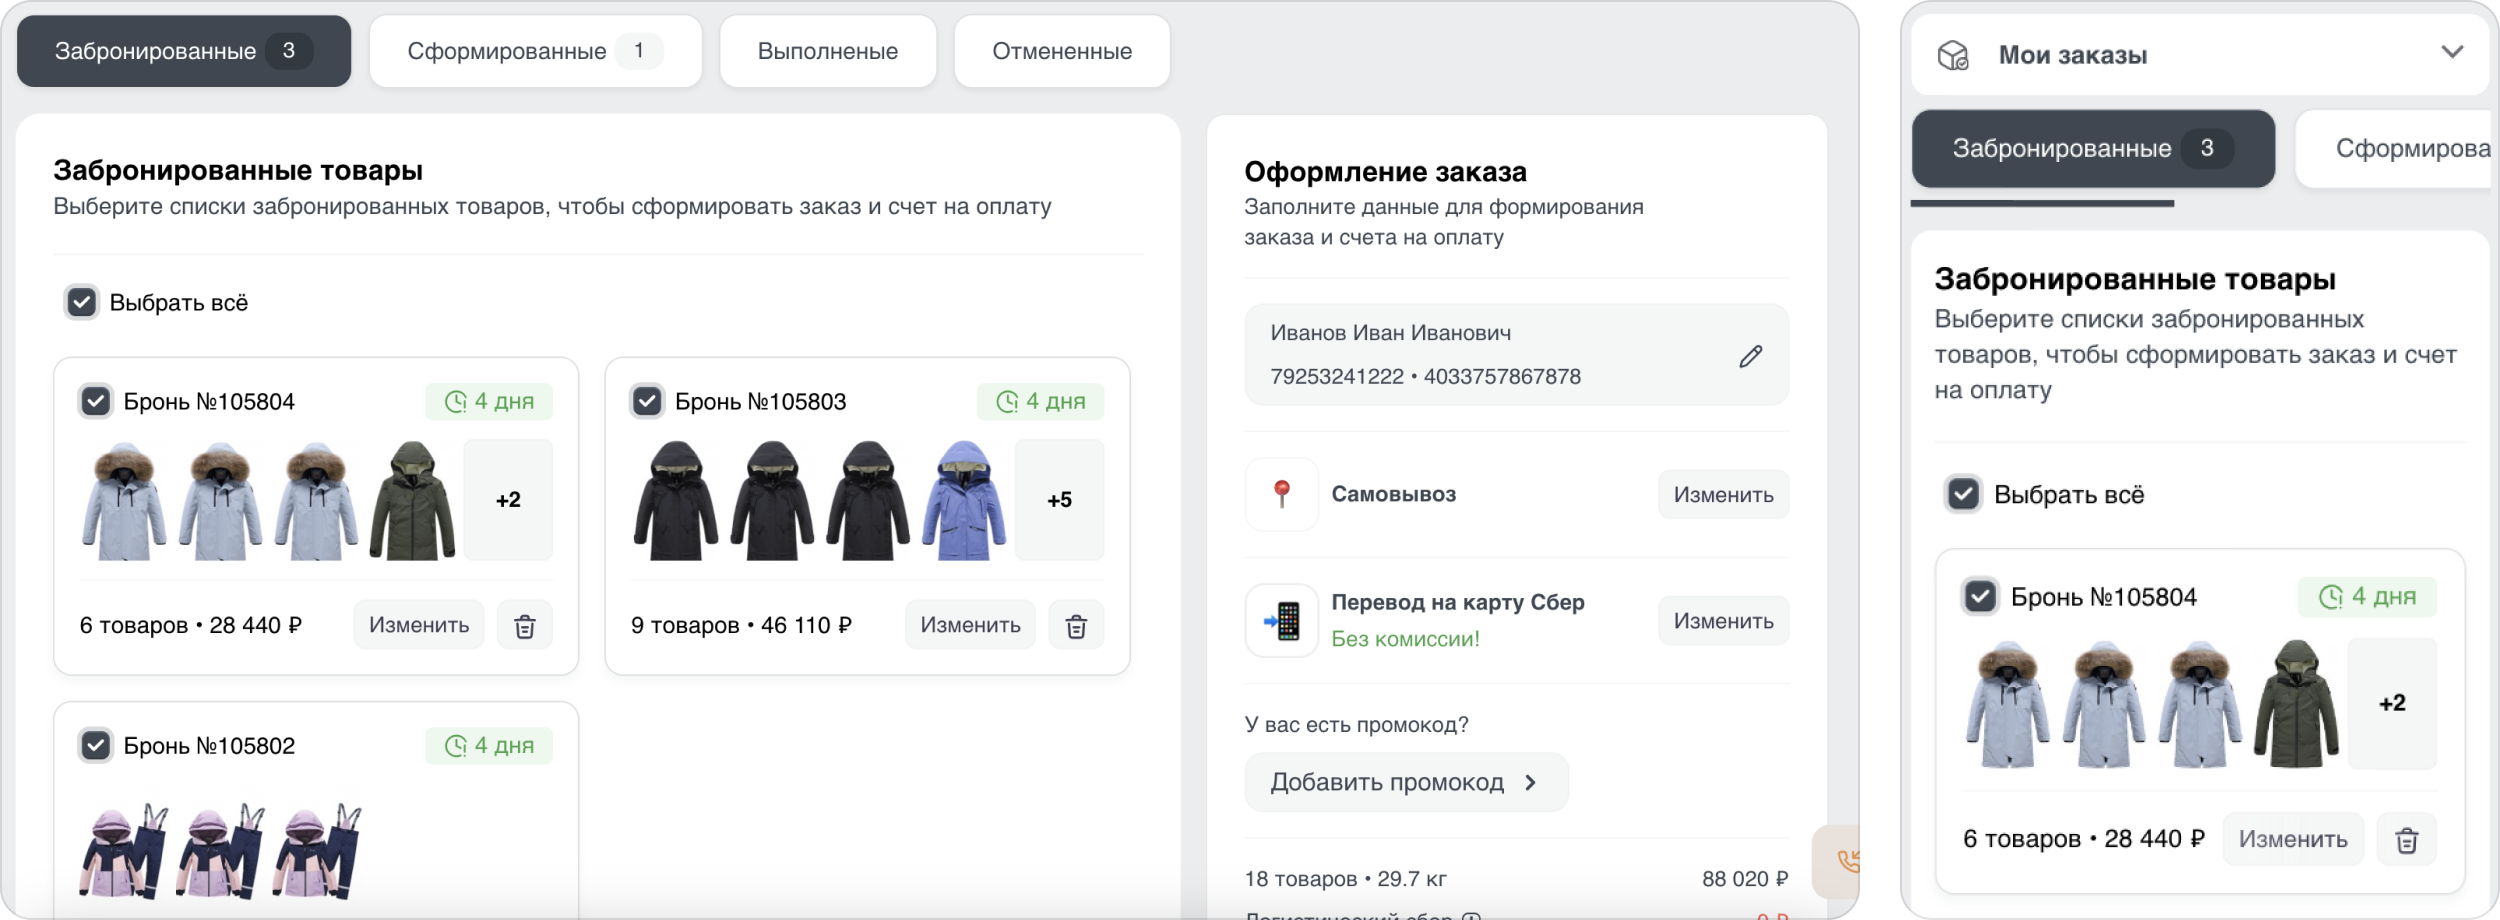This screenshot has height=920, width=2500.
Task: Click Изменить next to Самовывоз
Action: [x=1723, y=495]
